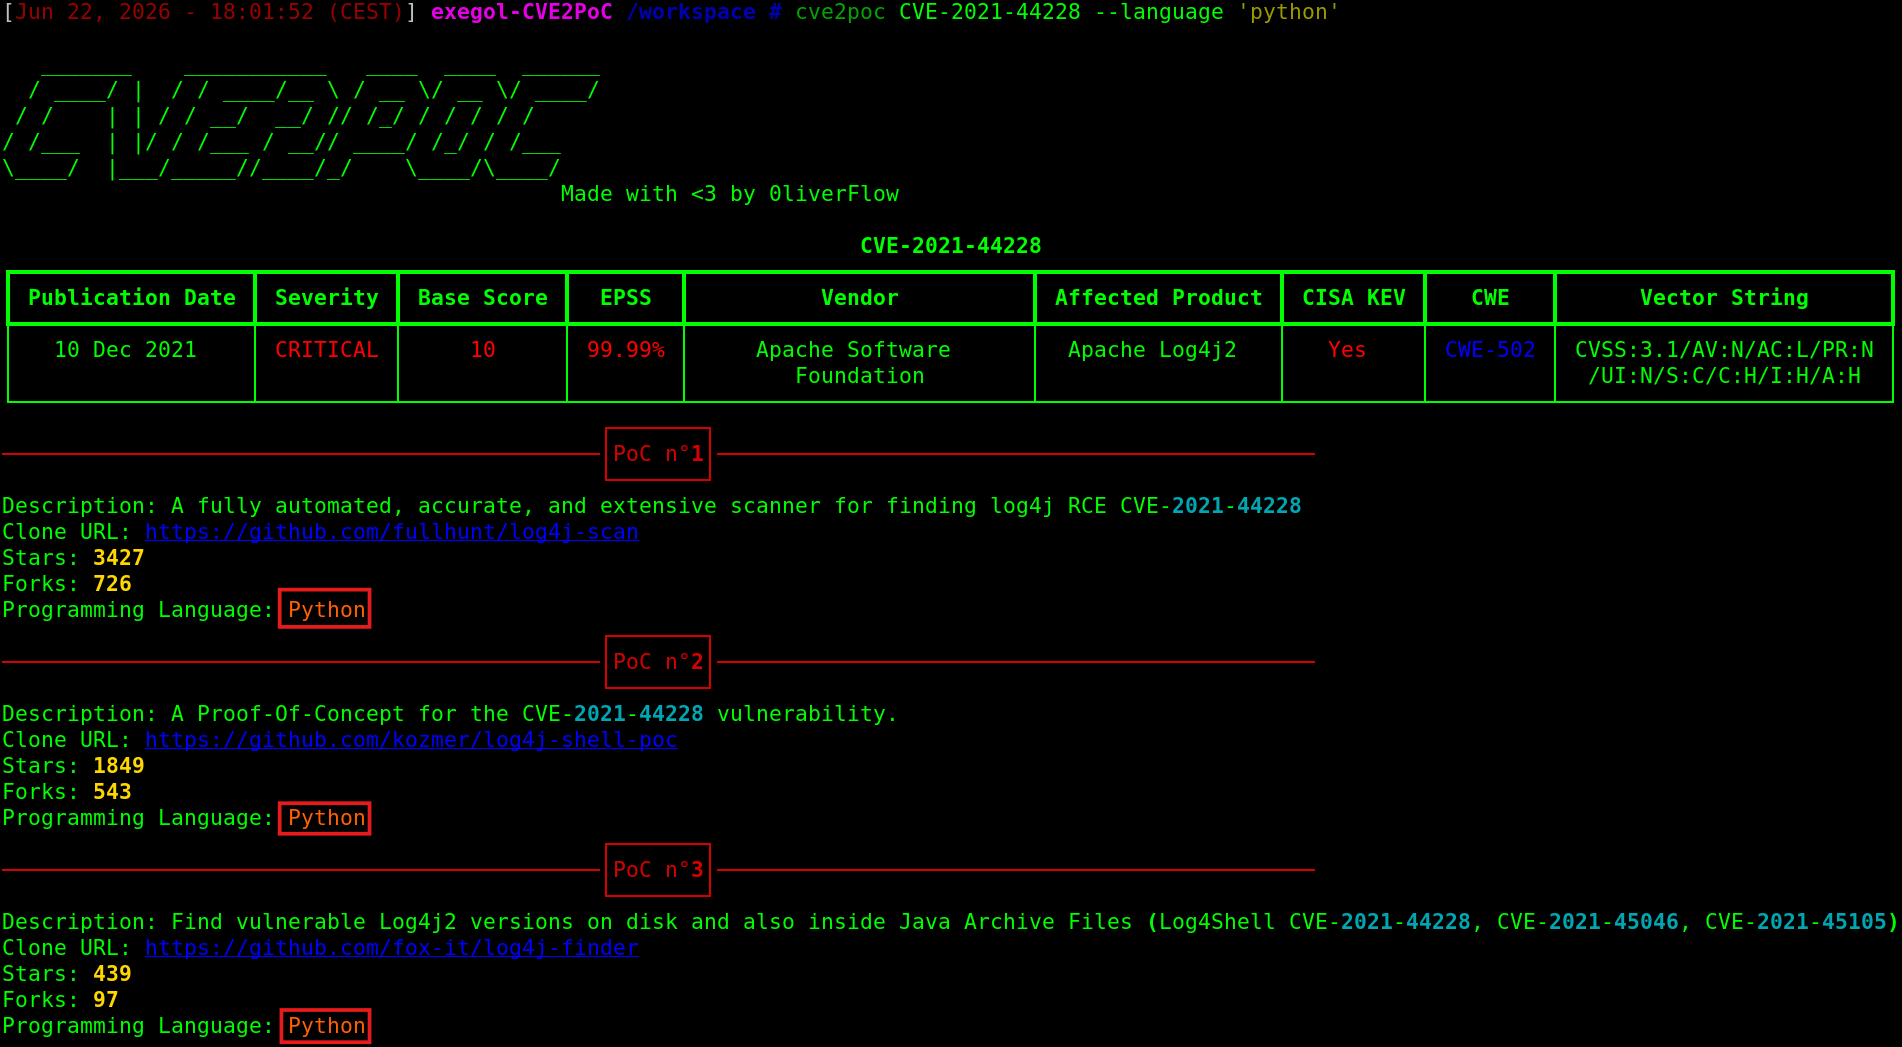1902x1047 pixels.
Task: Click the CISA KEV column header
Action: coord(1354,298)
